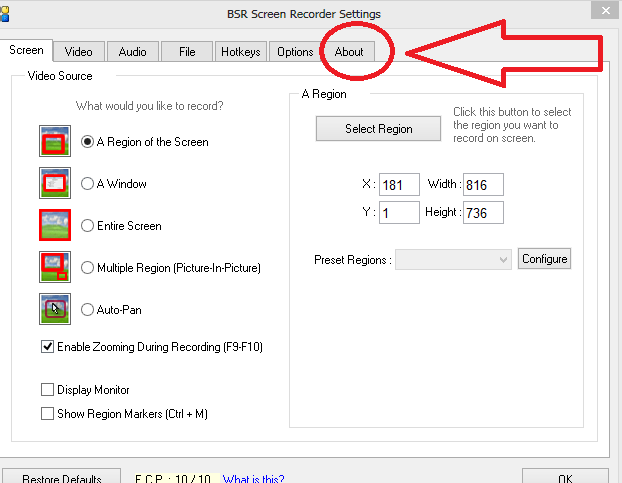The image size is (622, 483).
Task: Click the Multiple Region Picture-In-Picture icon
Action: [55, 267]
